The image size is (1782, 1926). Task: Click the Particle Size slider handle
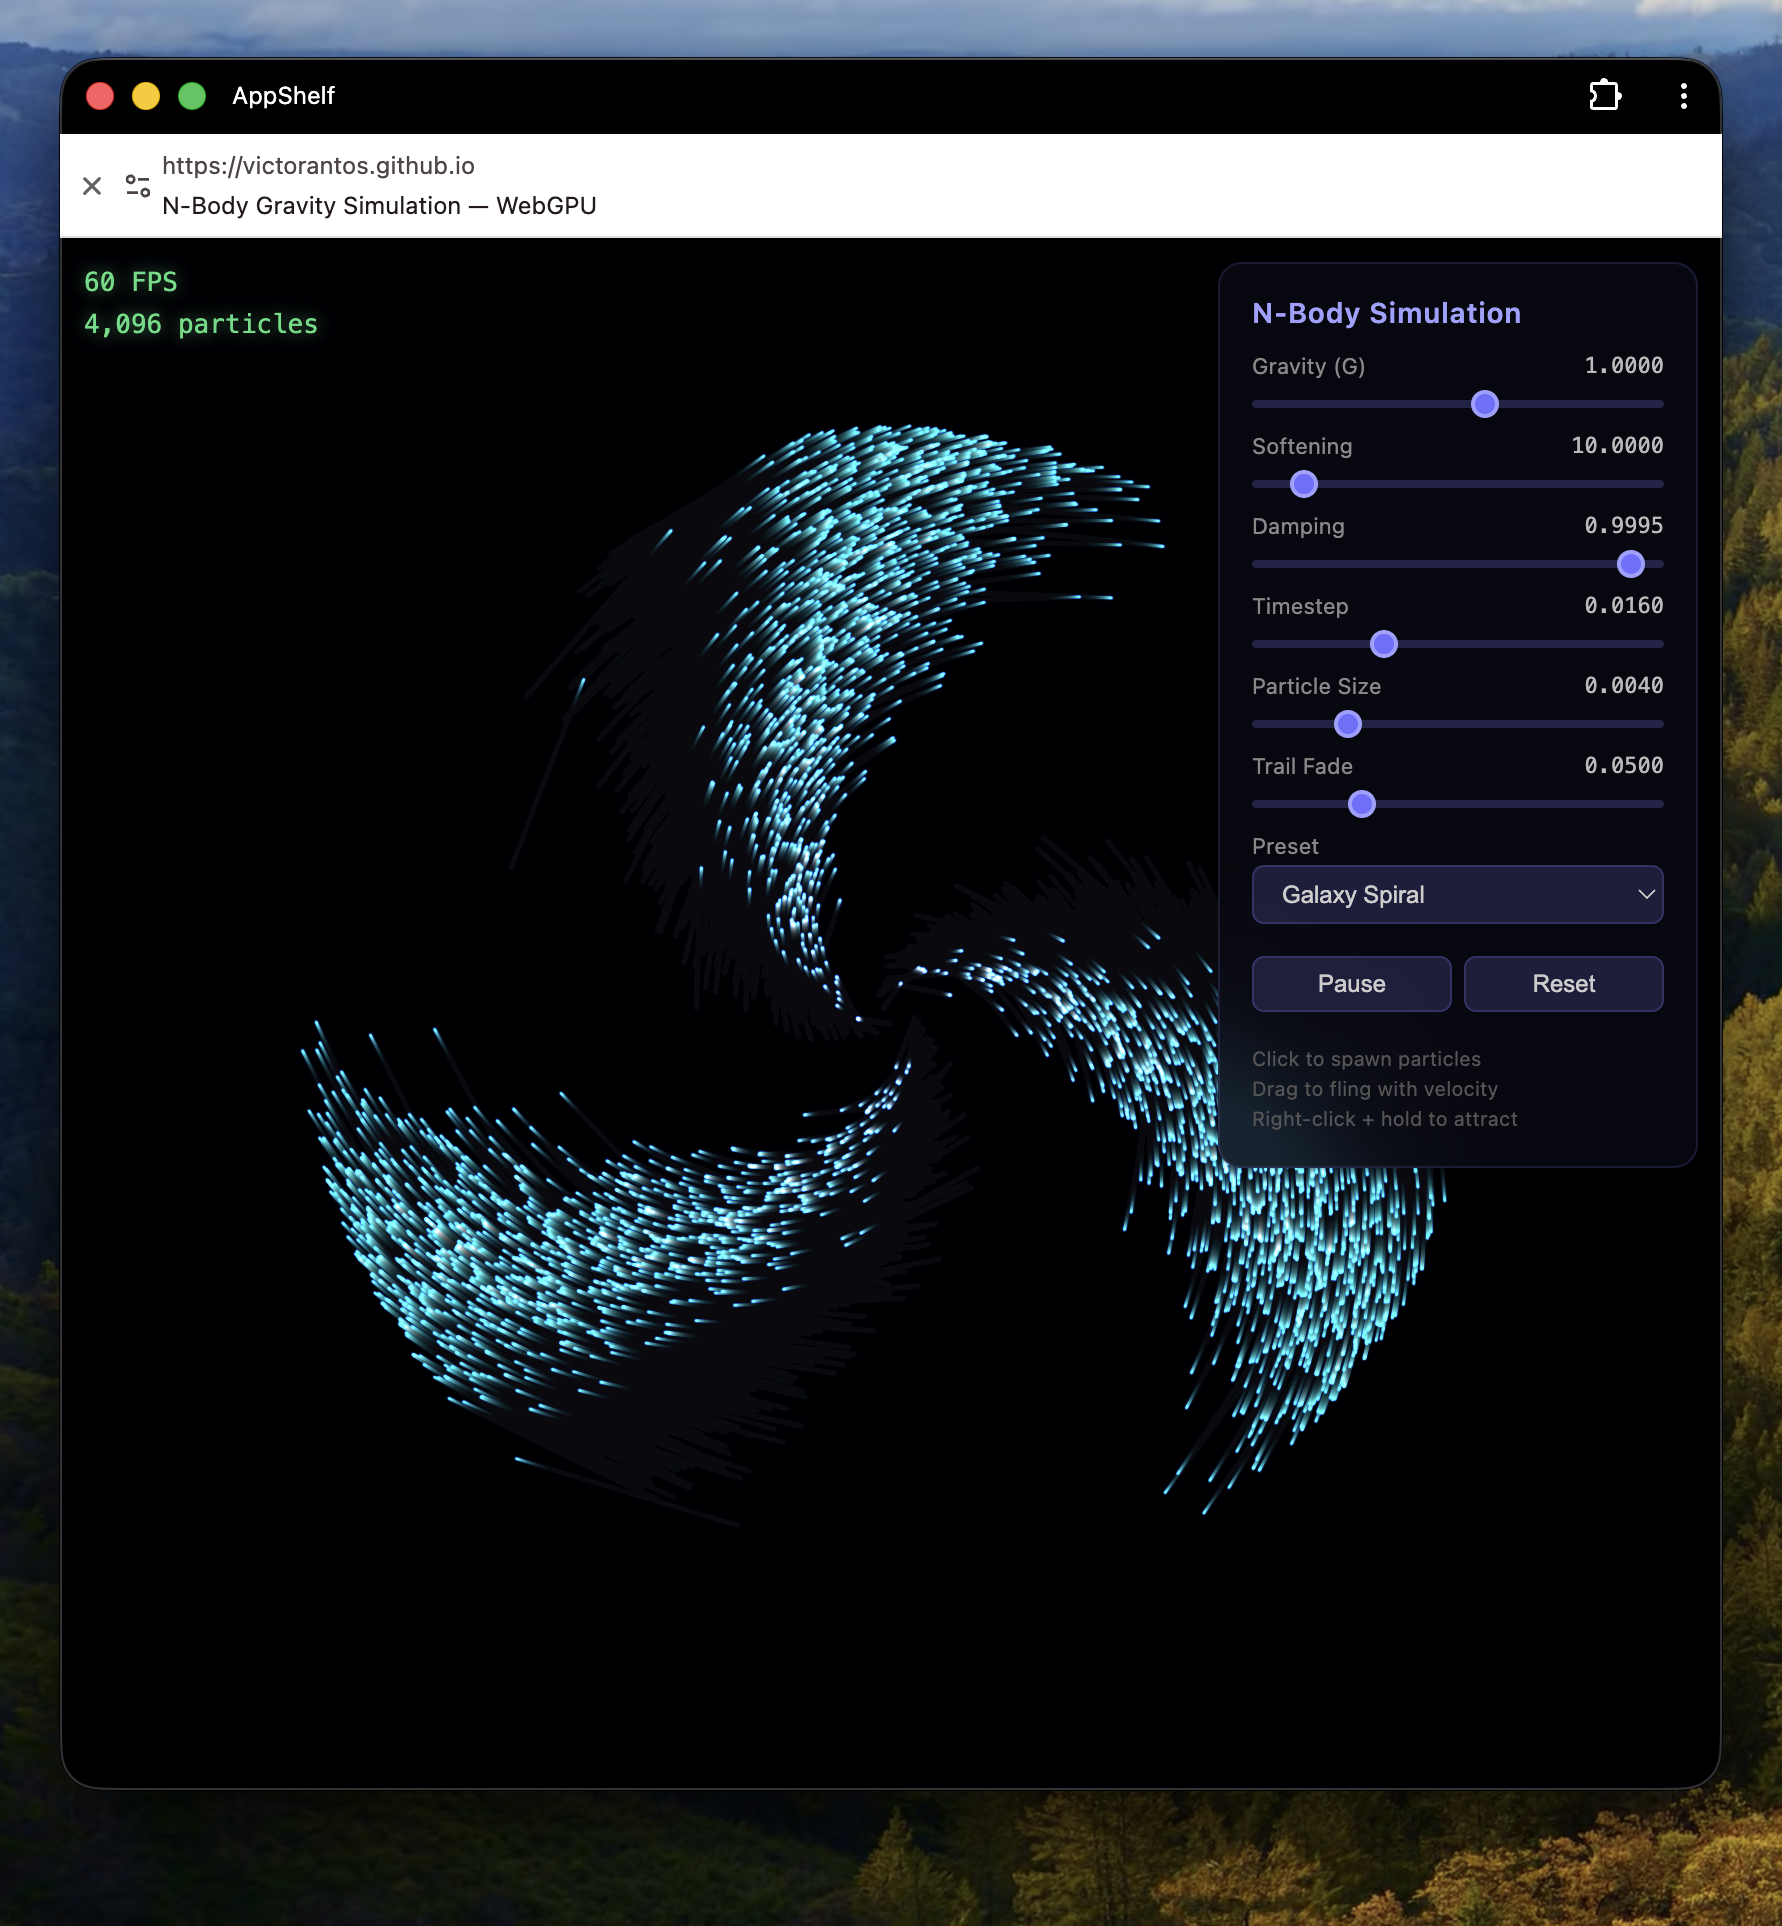(1348, 724)
